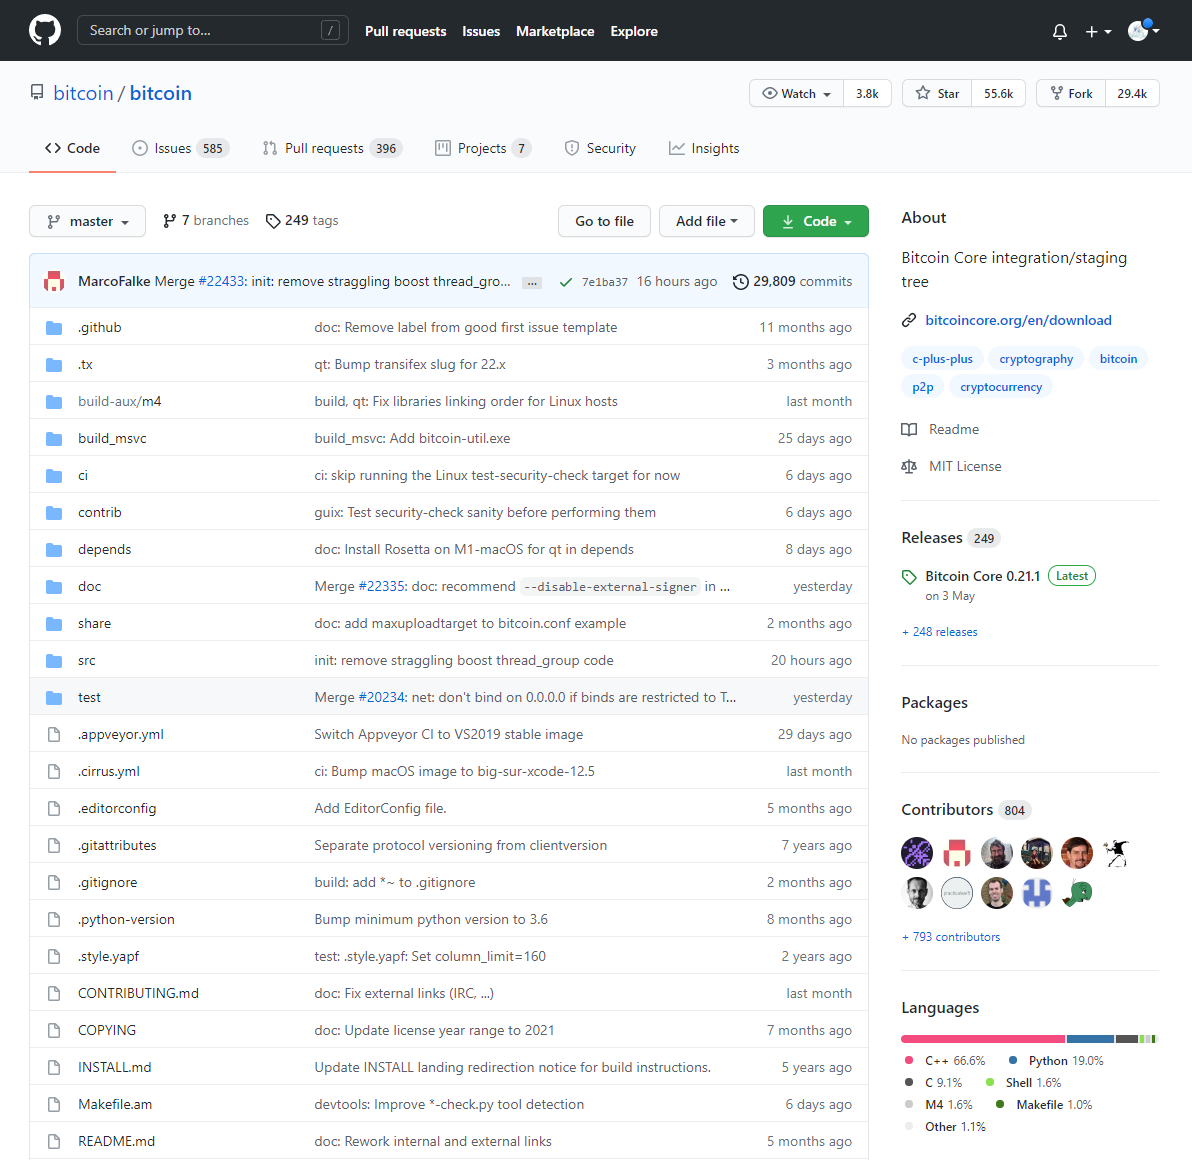This screenshot has width=1192, height=1160.
Task: Open the Pull requests repository tab
Action: coord(332,149)
